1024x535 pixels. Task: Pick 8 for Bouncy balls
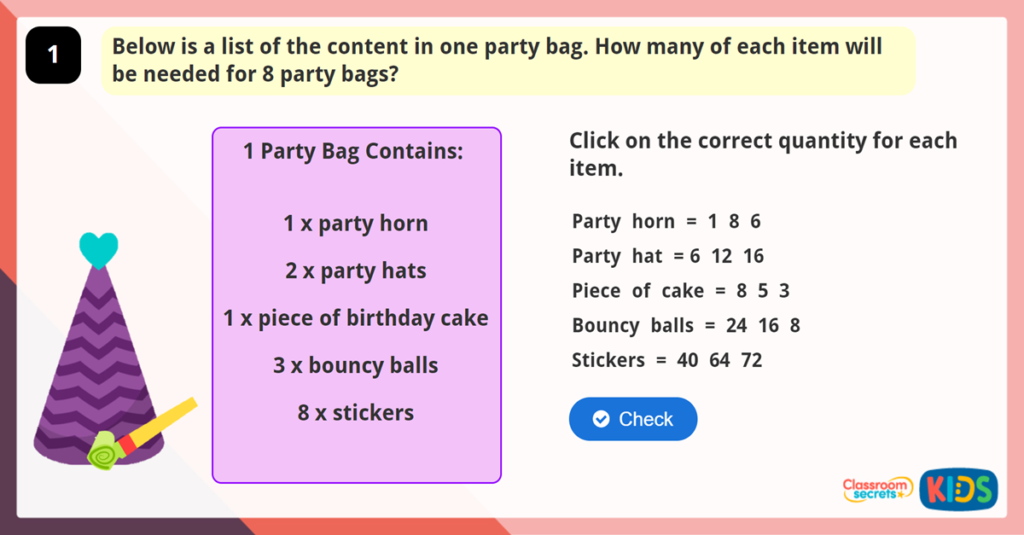794,326
